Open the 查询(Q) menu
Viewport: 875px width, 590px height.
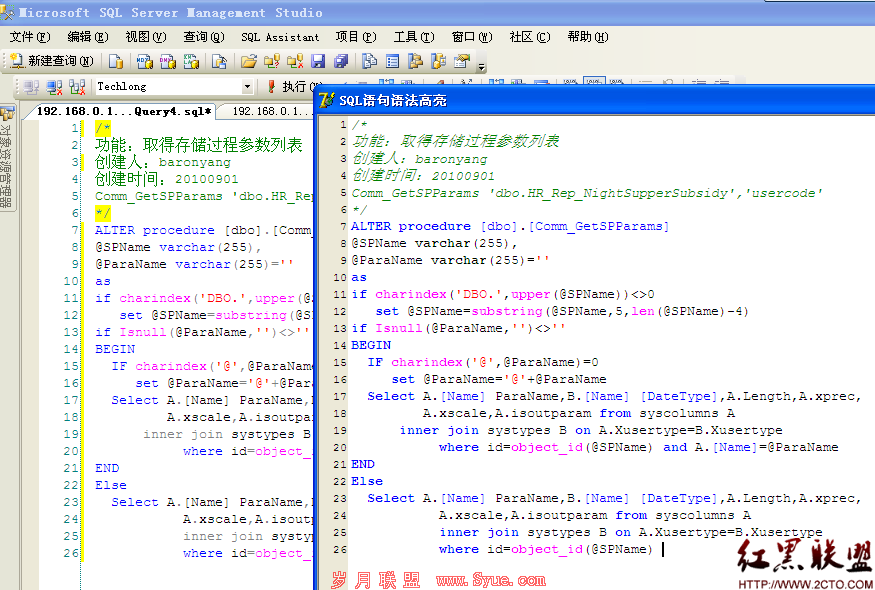(204, 37)
